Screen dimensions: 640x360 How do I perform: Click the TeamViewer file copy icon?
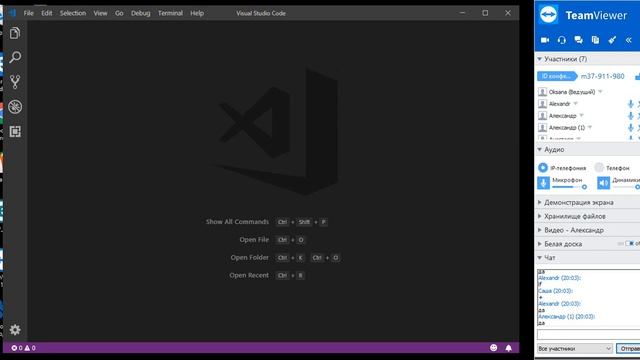pos(595,40)
